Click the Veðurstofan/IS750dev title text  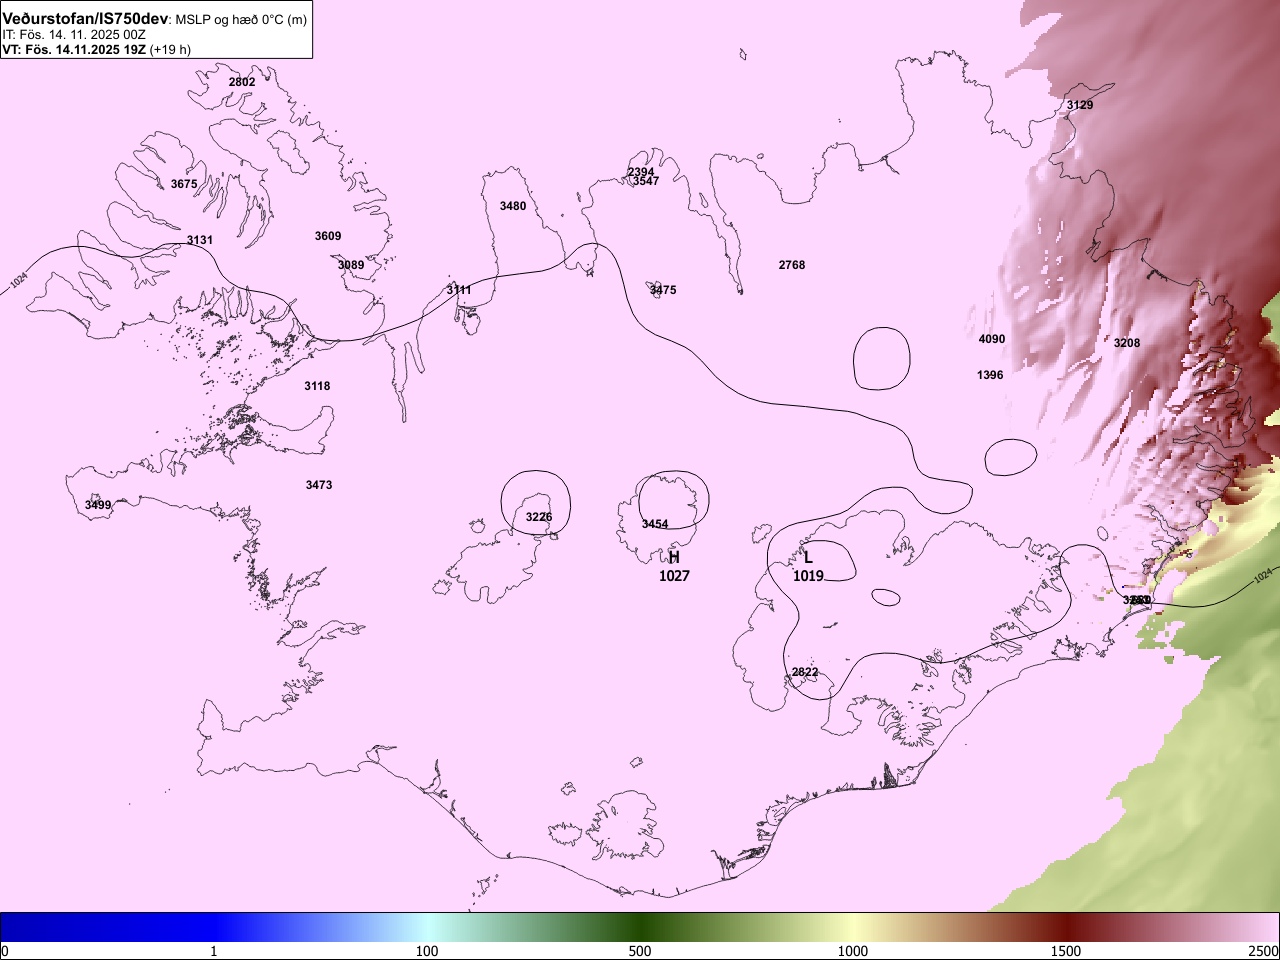pos(85,19)
